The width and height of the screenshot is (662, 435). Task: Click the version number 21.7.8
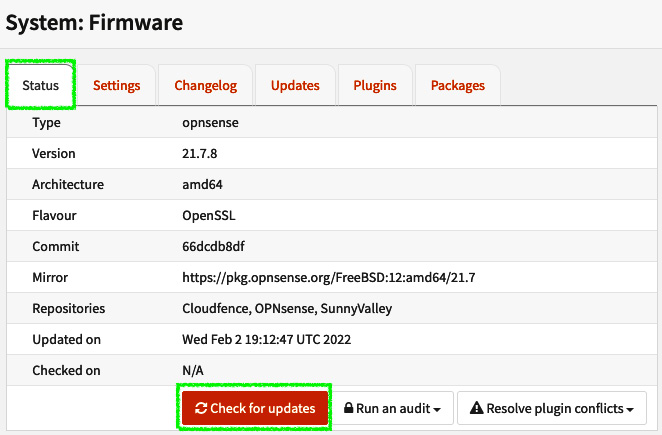pos(200,153)
